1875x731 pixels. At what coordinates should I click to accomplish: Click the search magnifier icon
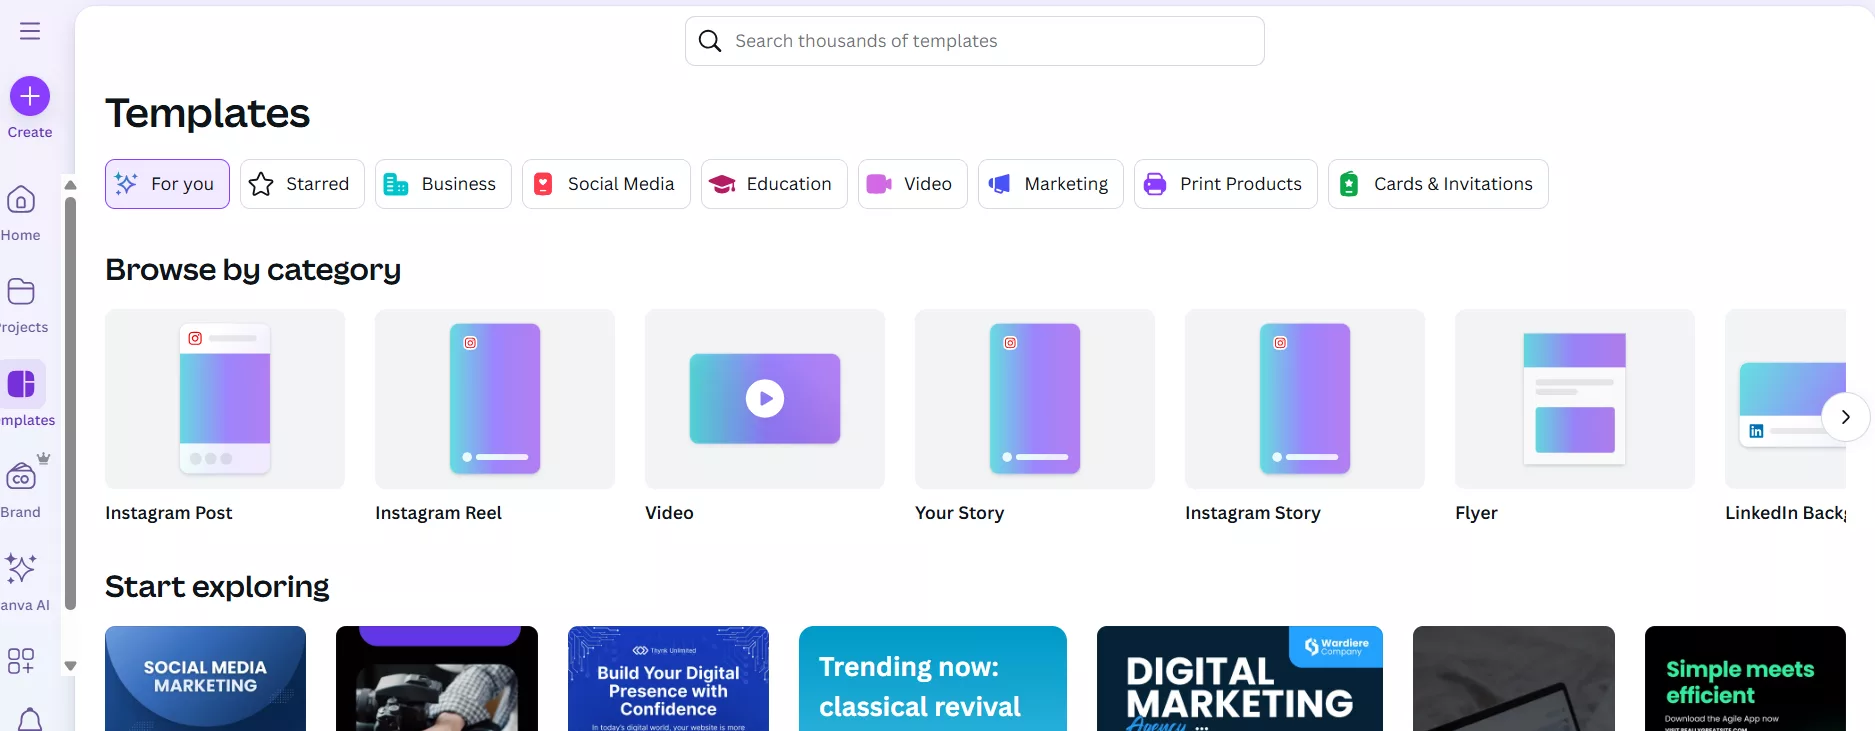tap(710, 41)
